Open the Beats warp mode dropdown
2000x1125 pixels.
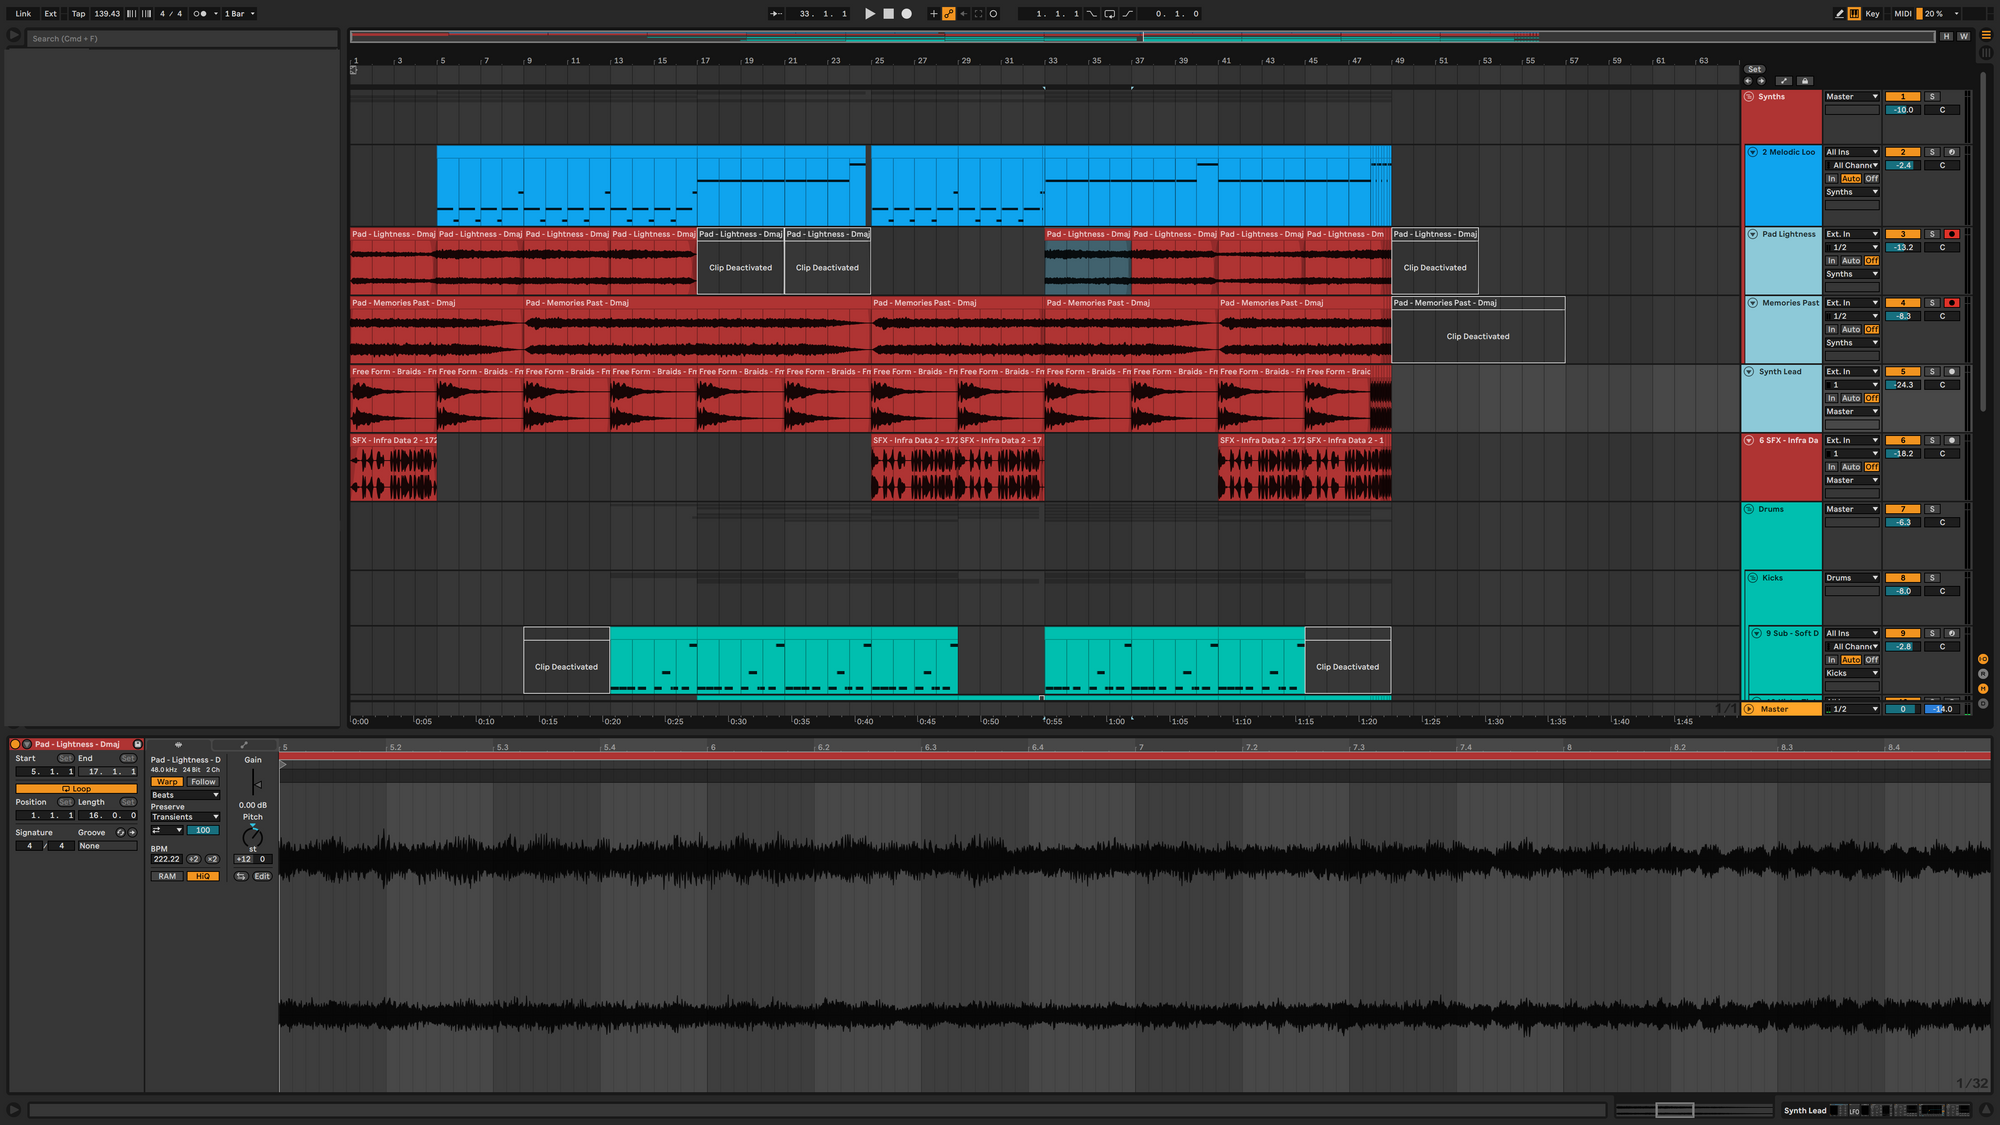tap(185, 795)
